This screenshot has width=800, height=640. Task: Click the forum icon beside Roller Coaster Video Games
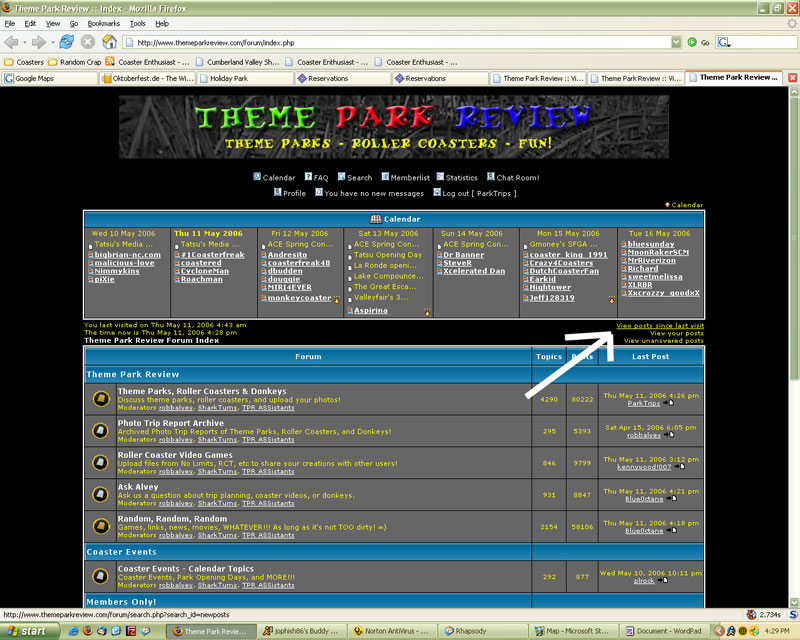(101, 462)
